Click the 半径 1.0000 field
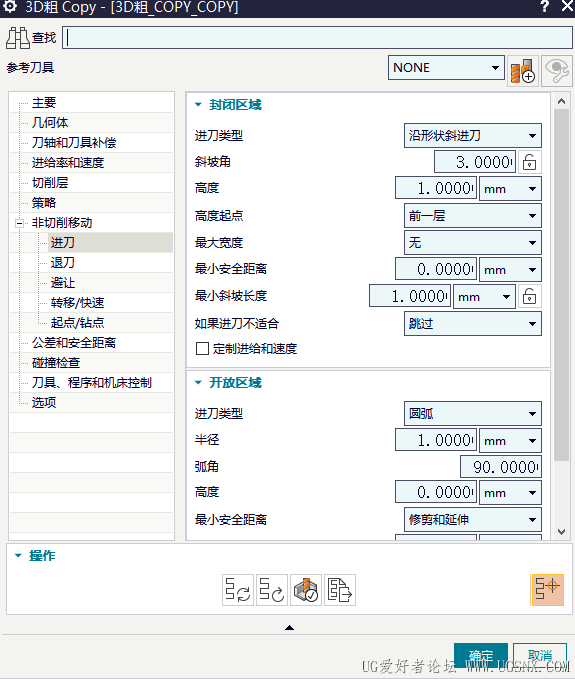This screenshot has width=575, height=679. [x=436, y=440]
